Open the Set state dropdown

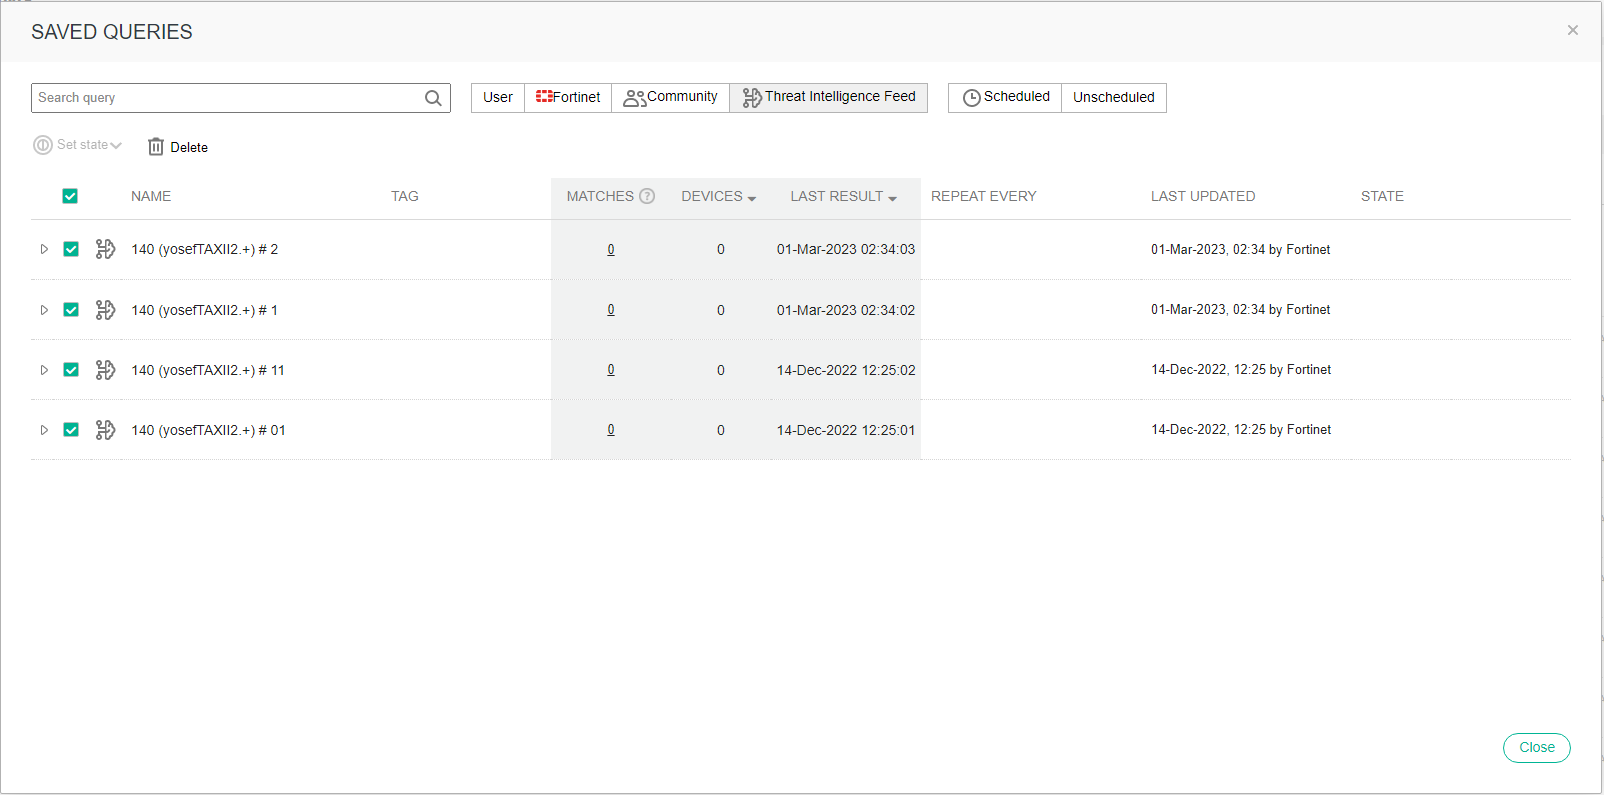point(78,145)
